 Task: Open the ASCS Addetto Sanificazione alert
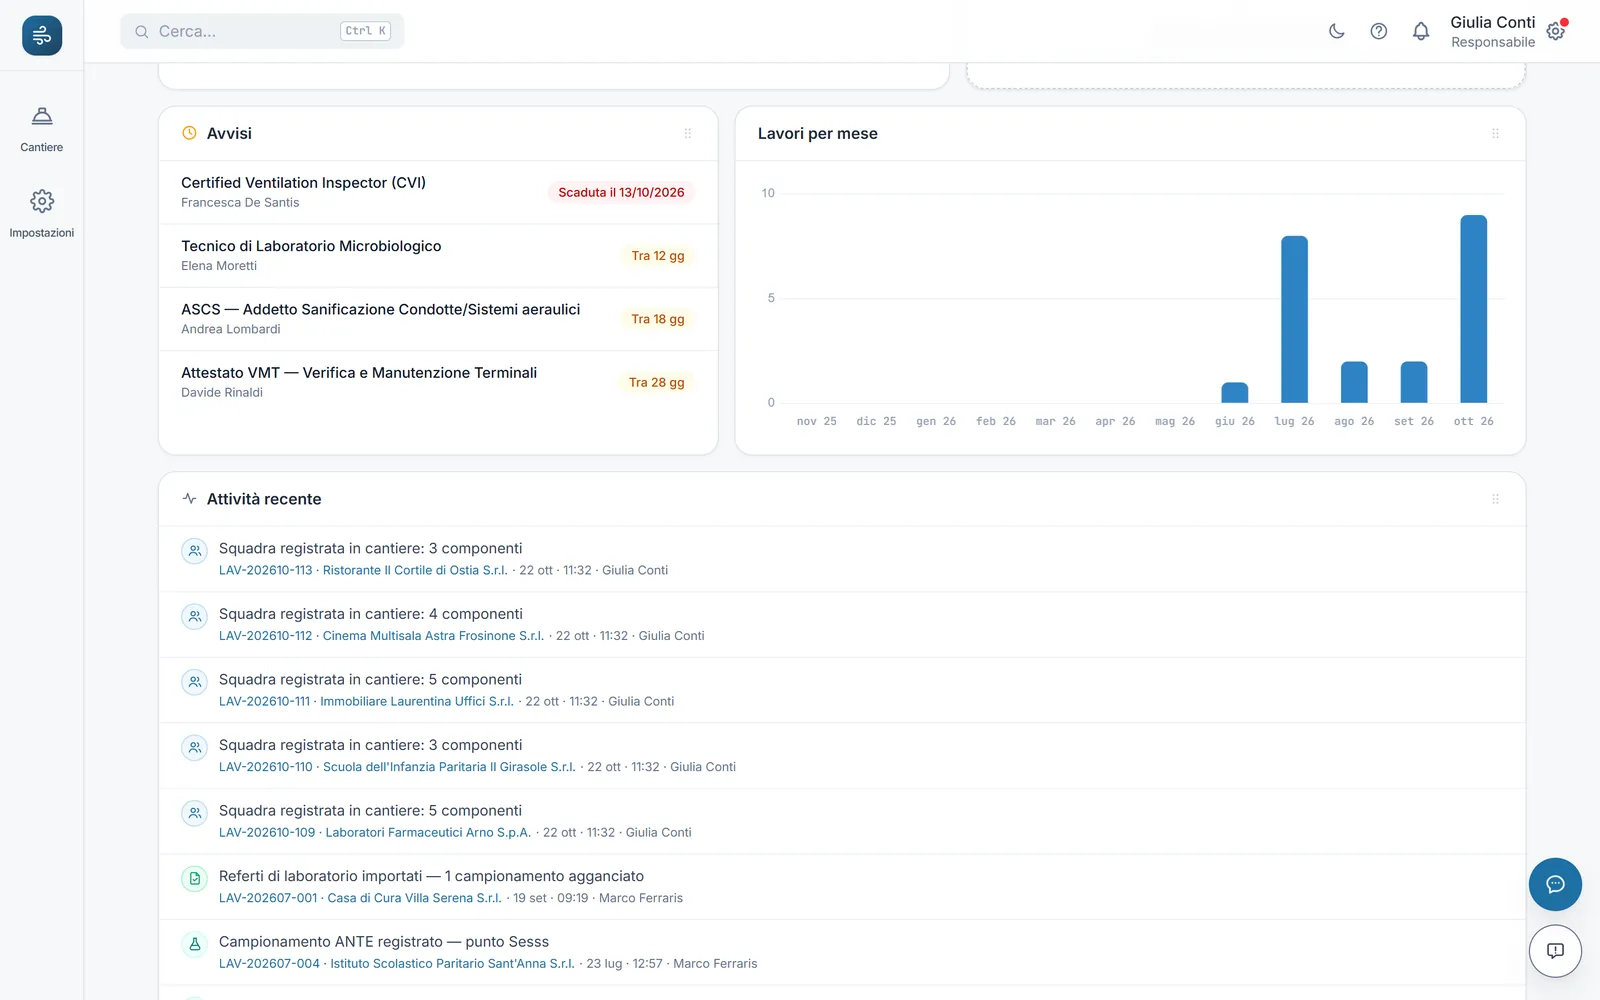coord(438,319)
